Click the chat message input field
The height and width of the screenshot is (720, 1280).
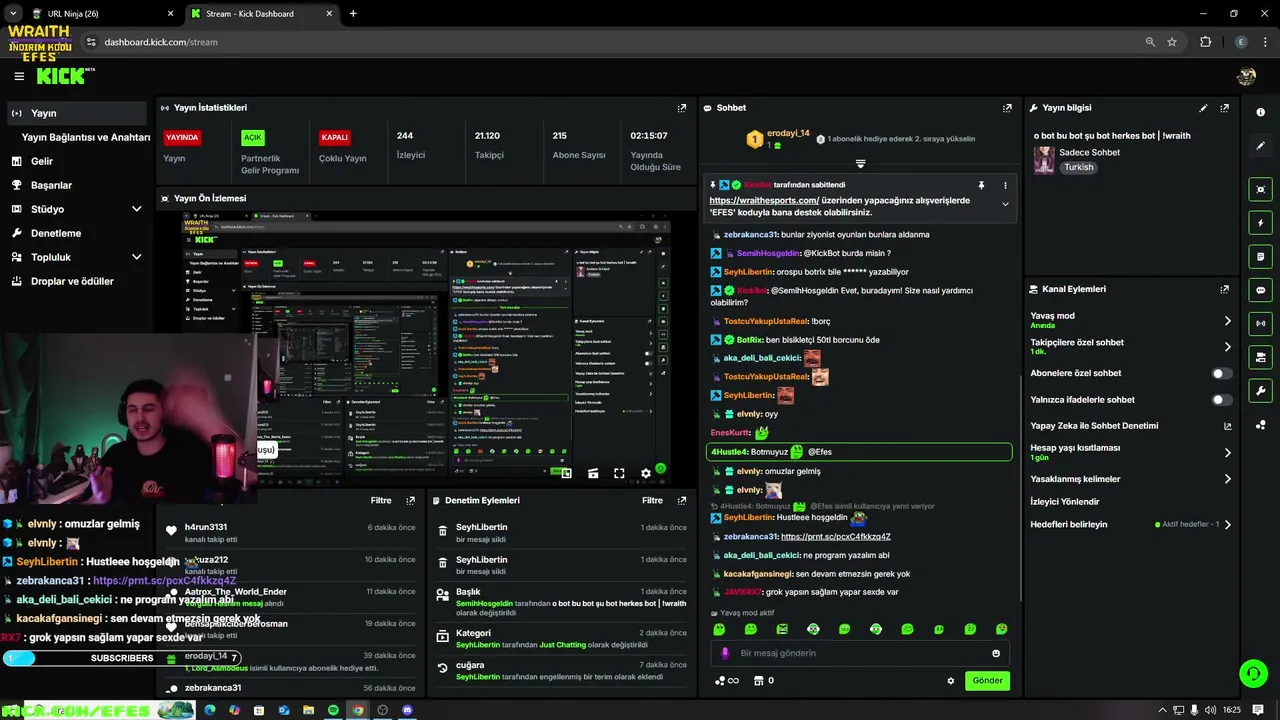point(860,653)
